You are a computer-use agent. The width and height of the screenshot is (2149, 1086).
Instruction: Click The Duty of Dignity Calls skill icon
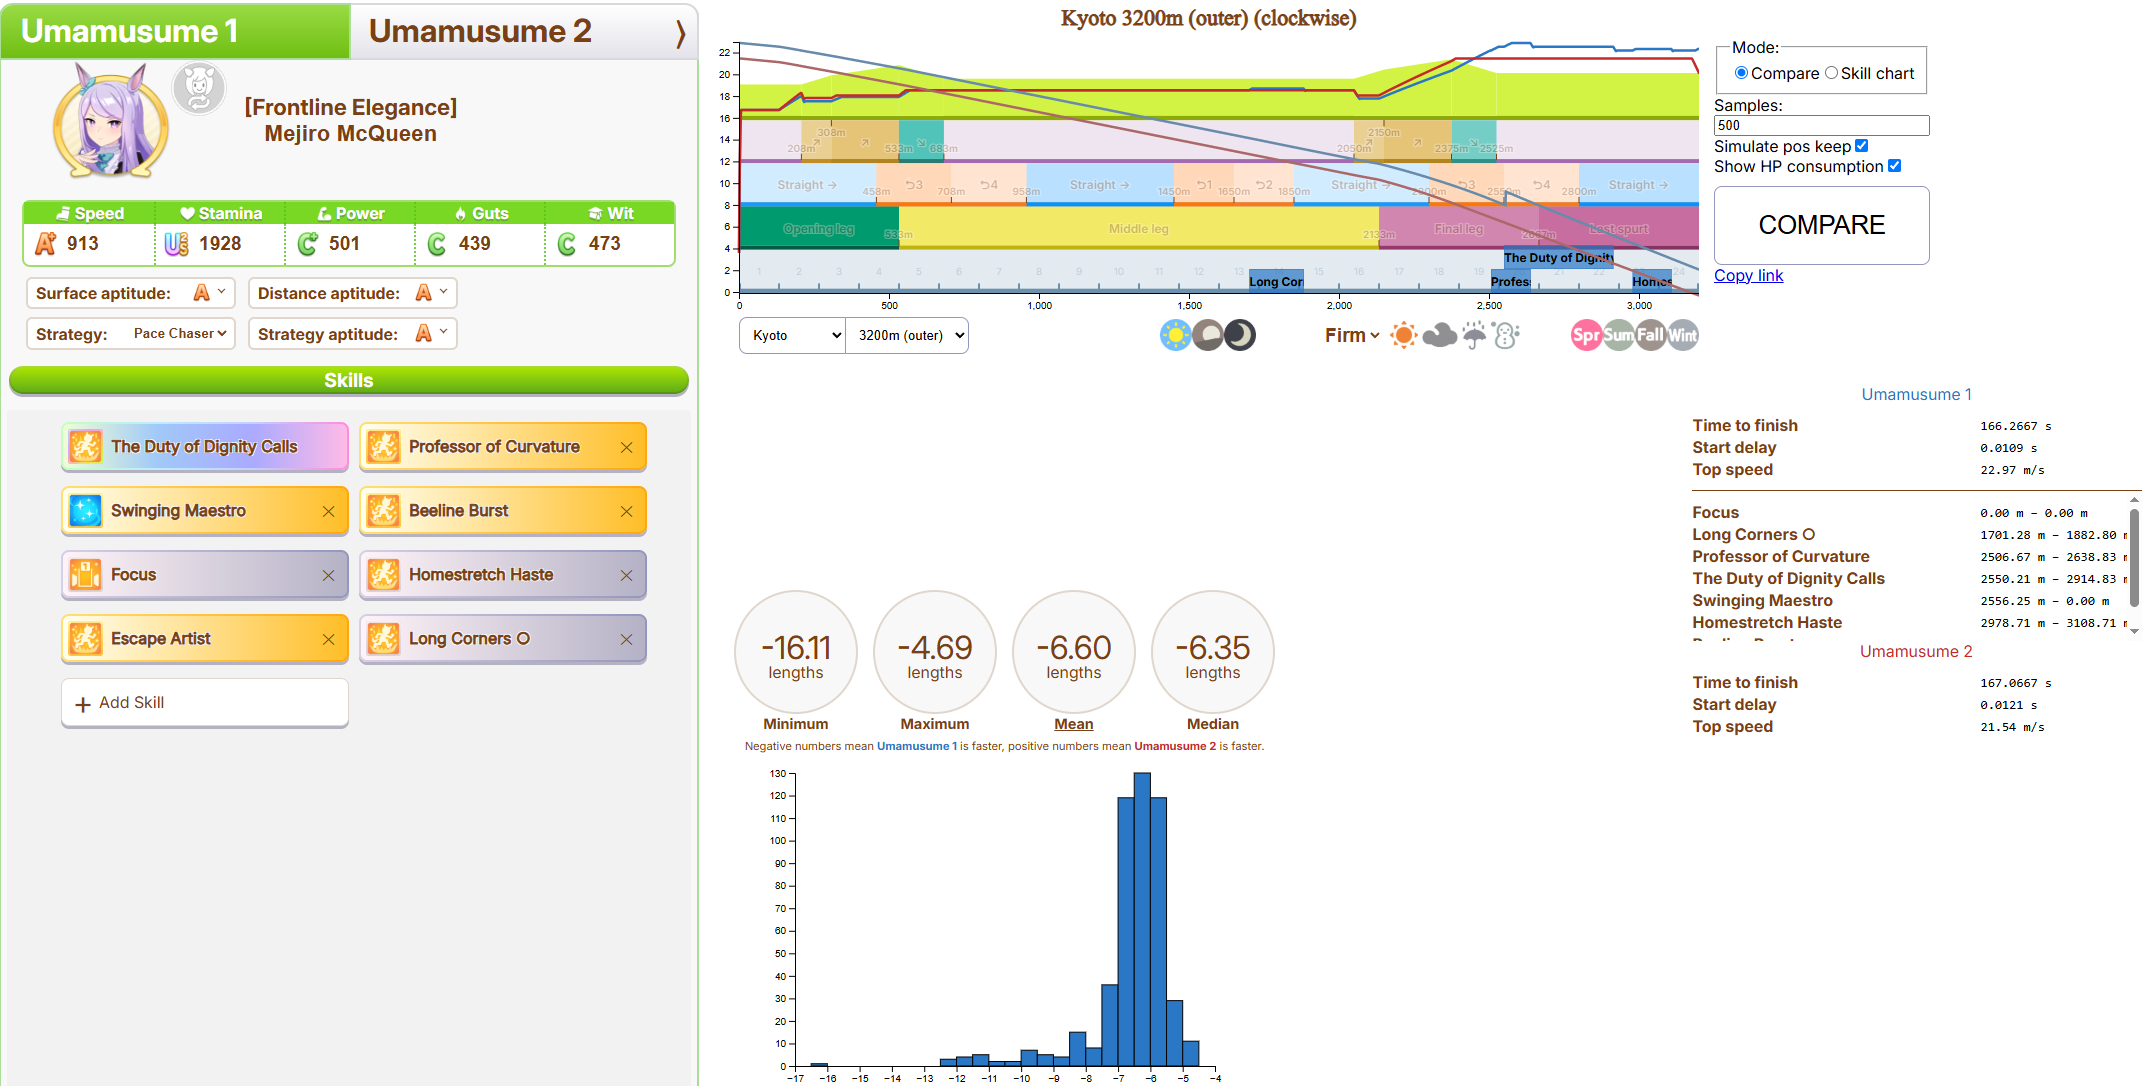86,446
